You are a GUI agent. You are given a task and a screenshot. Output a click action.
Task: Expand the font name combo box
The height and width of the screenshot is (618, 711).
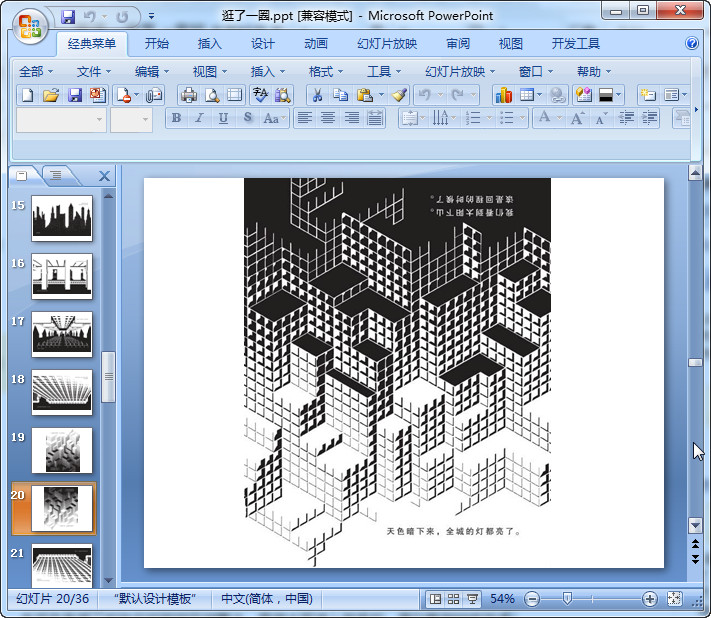99,119
